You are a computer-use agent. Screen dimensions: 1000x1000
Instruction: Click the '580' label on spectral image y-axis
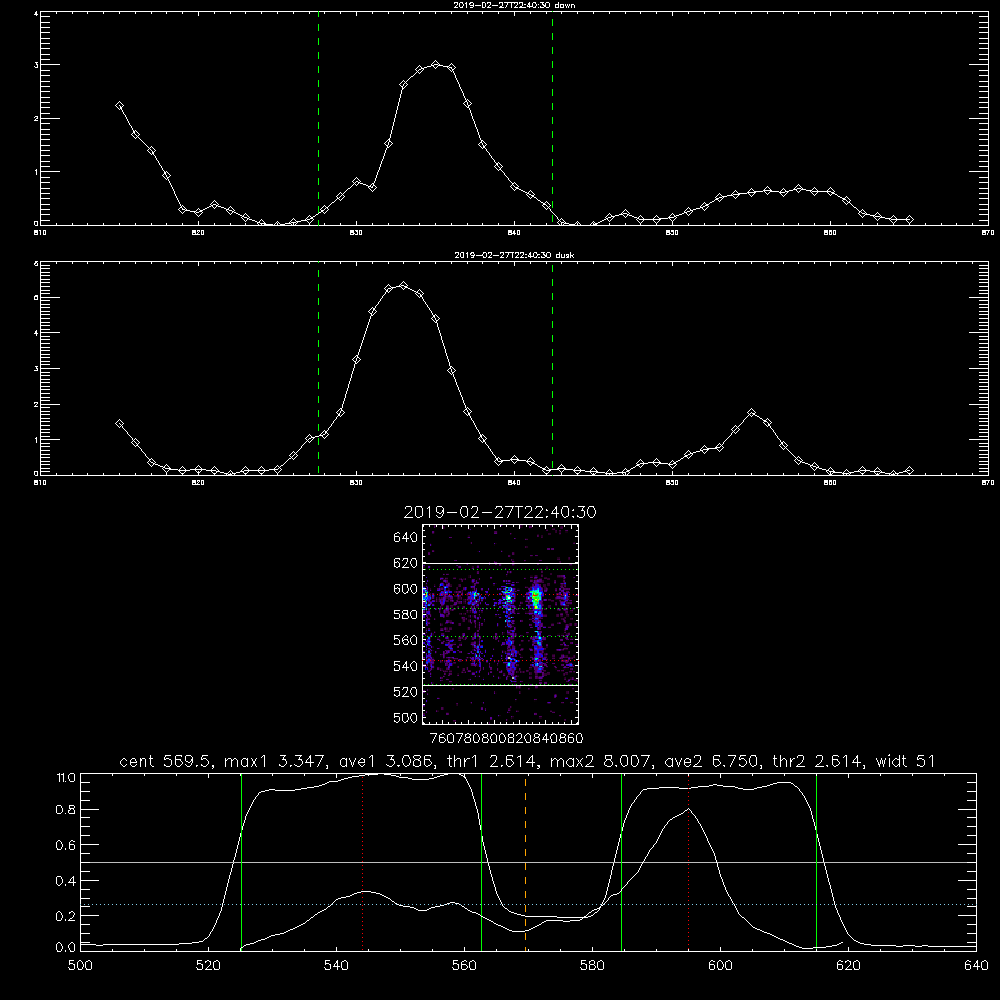[x=405, y=615]
